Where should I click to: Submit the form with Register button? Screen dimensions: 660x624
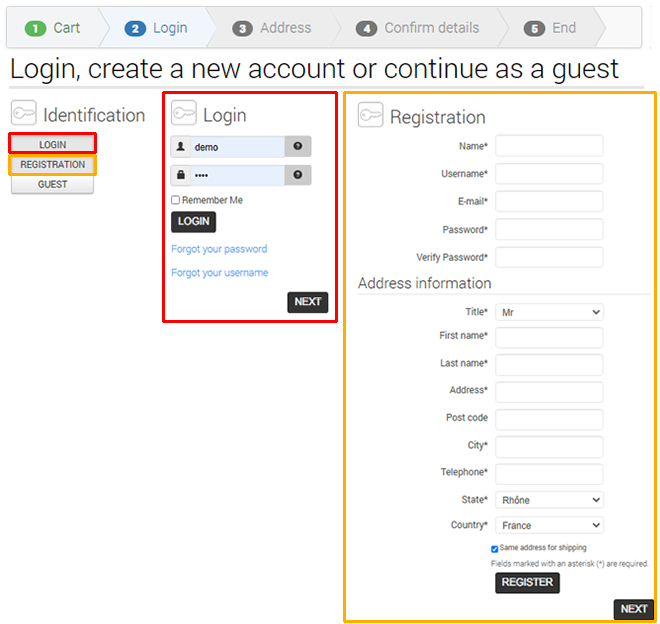[527, 582]
